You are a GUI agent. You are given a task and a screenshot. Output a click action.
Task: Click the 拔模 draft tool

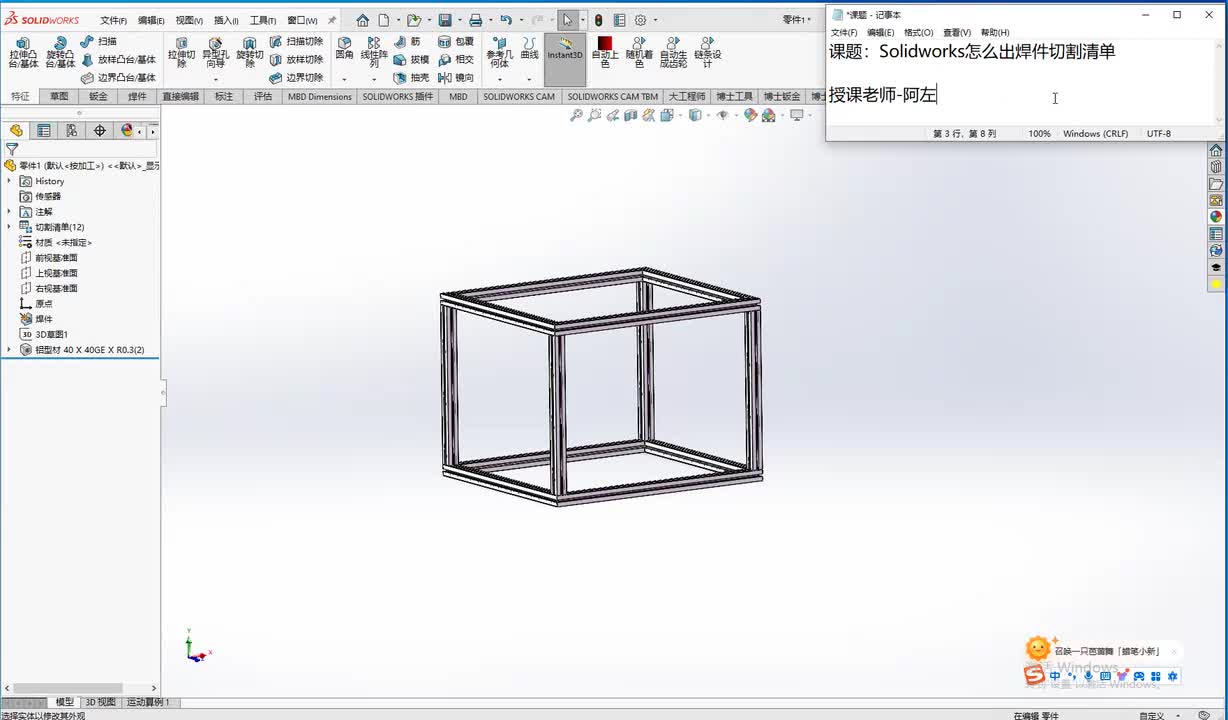tap(412, 60)
